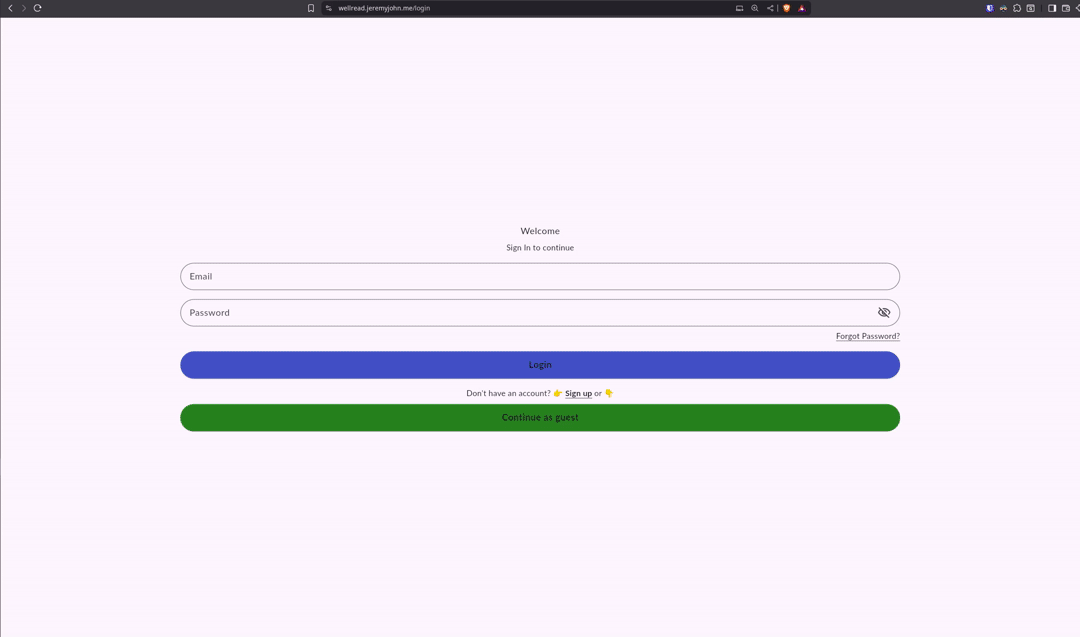Open the Forgot Password? link
Screen dimensions: 1080x637
point(867,337)
